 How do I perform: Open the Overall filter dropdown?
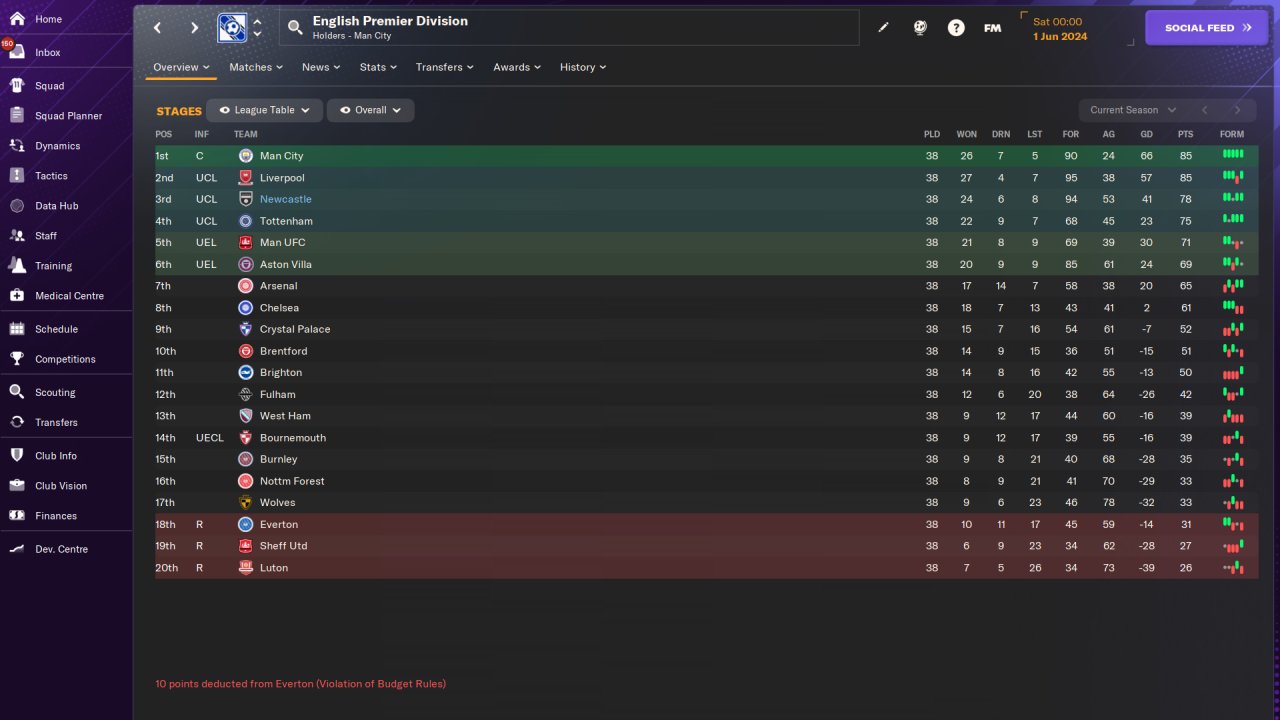click(370, 110)
